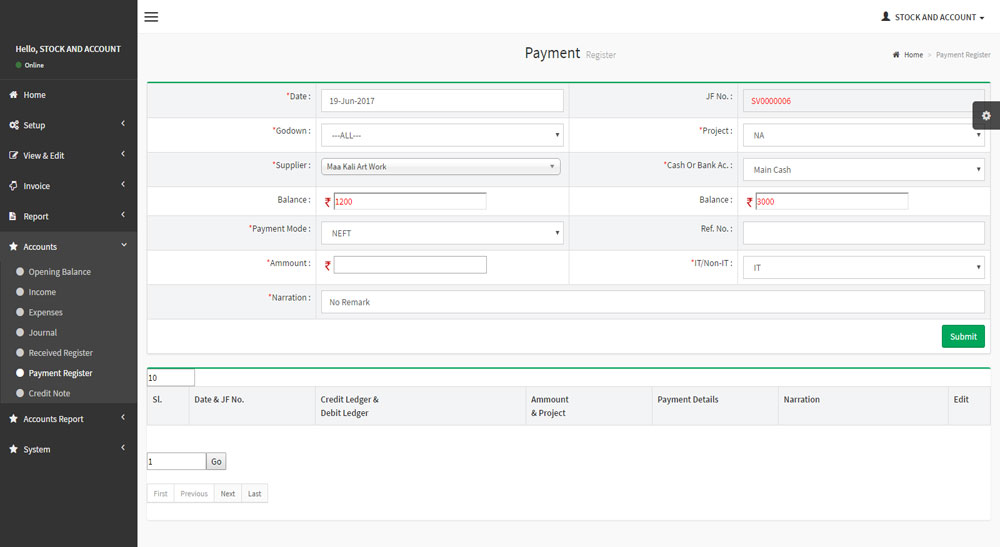This screenshot has height=547, width=1000.
Task: Click the breadcrumb home icon
Action: coord(896,55)
